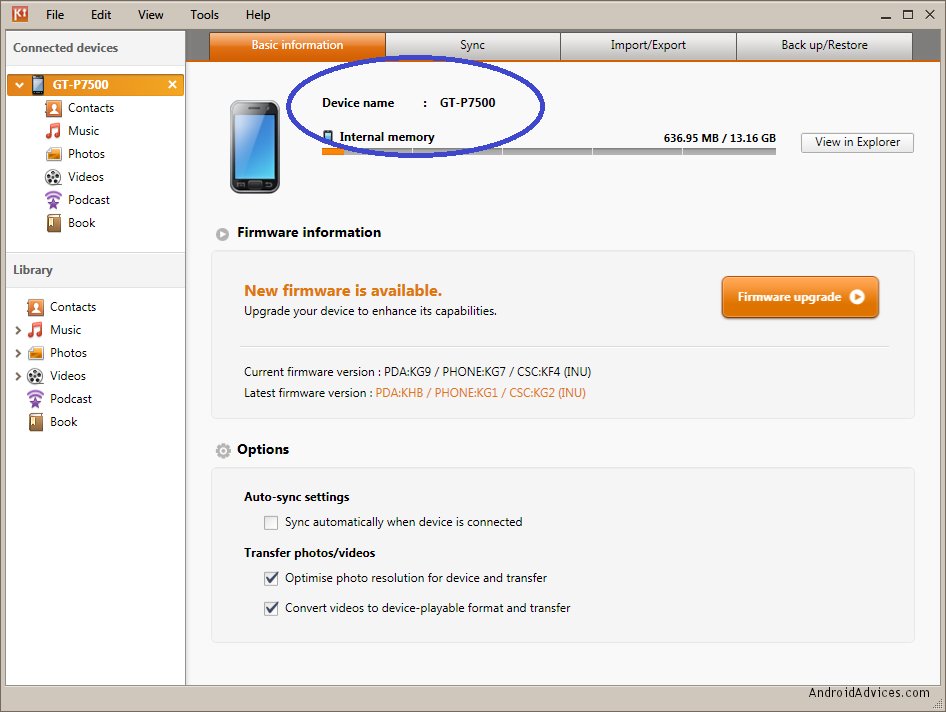Image resolution: width=946 pixels, height=712 pixels.
Task: Expand the Library Photos tree node
Action: 18,353
